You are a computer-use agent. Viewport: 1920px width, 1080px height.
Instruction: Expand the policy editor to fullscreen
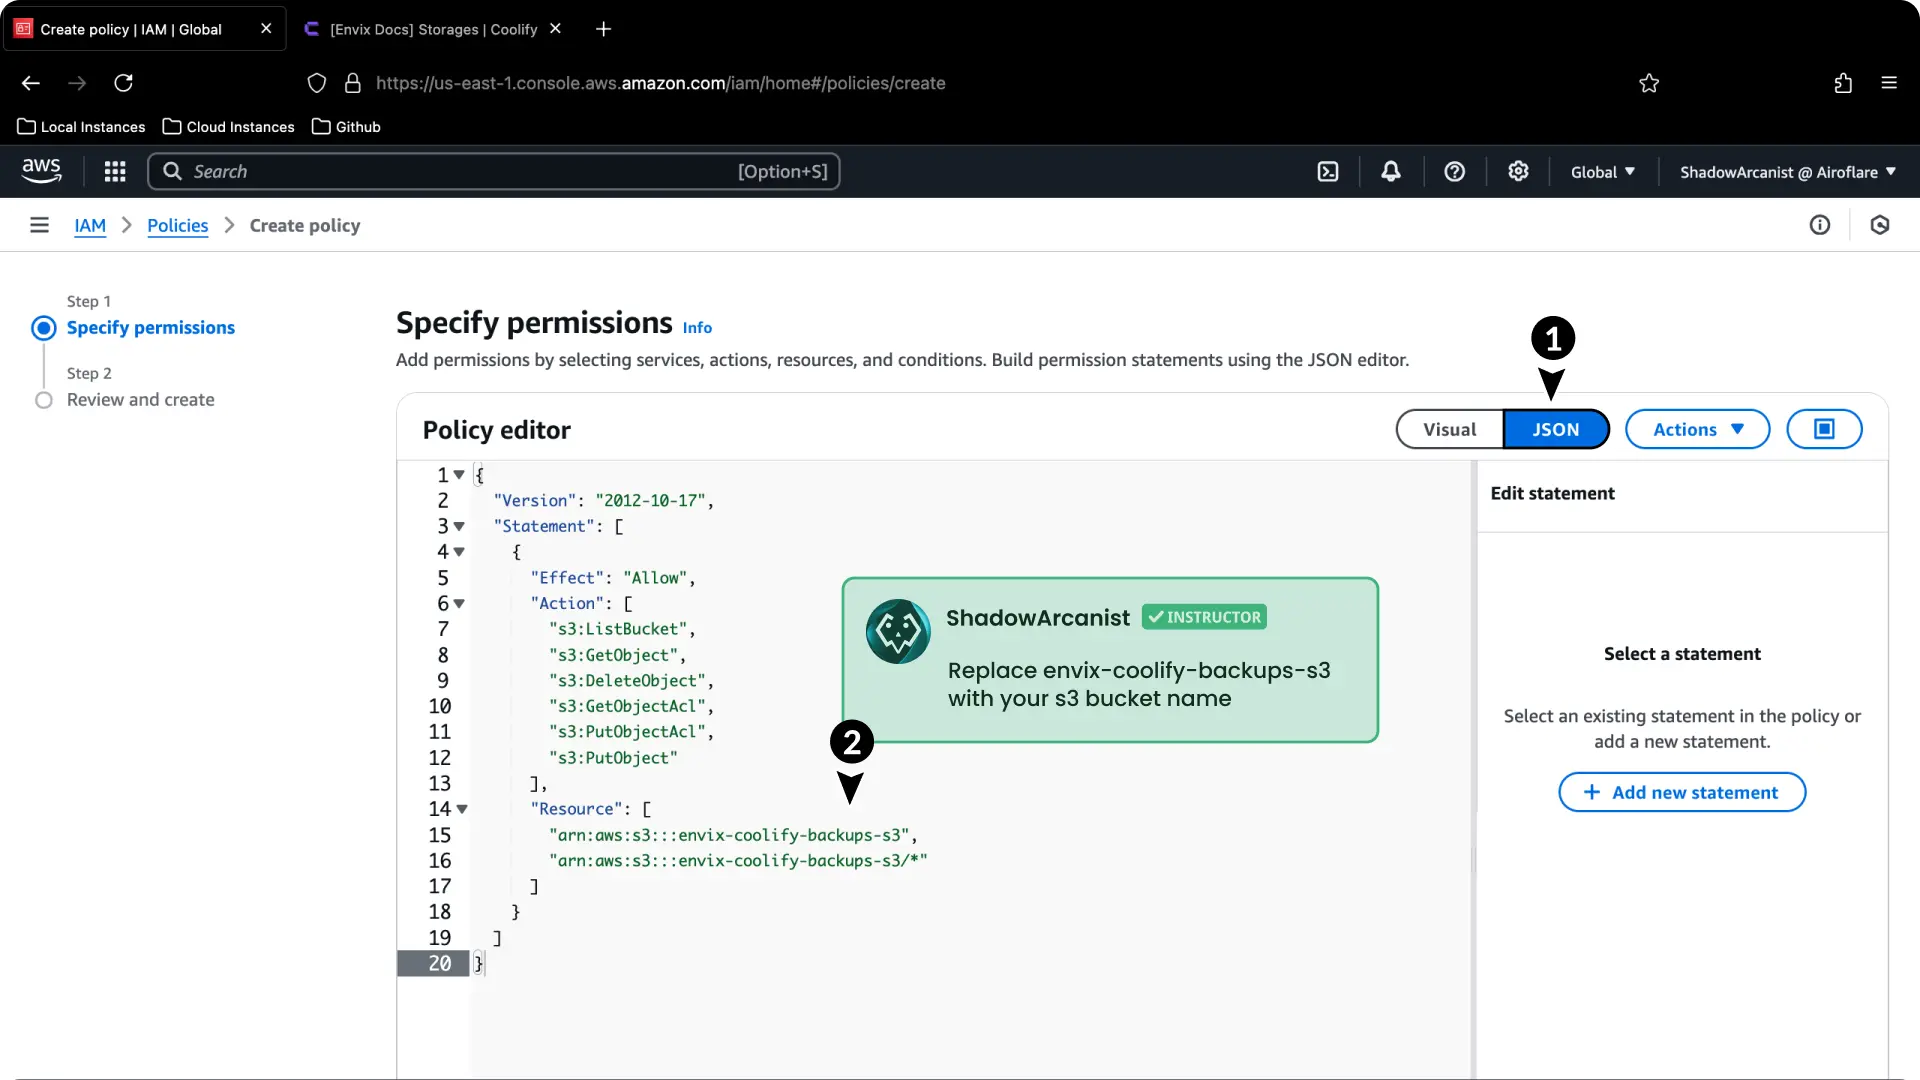[1824, 428]
